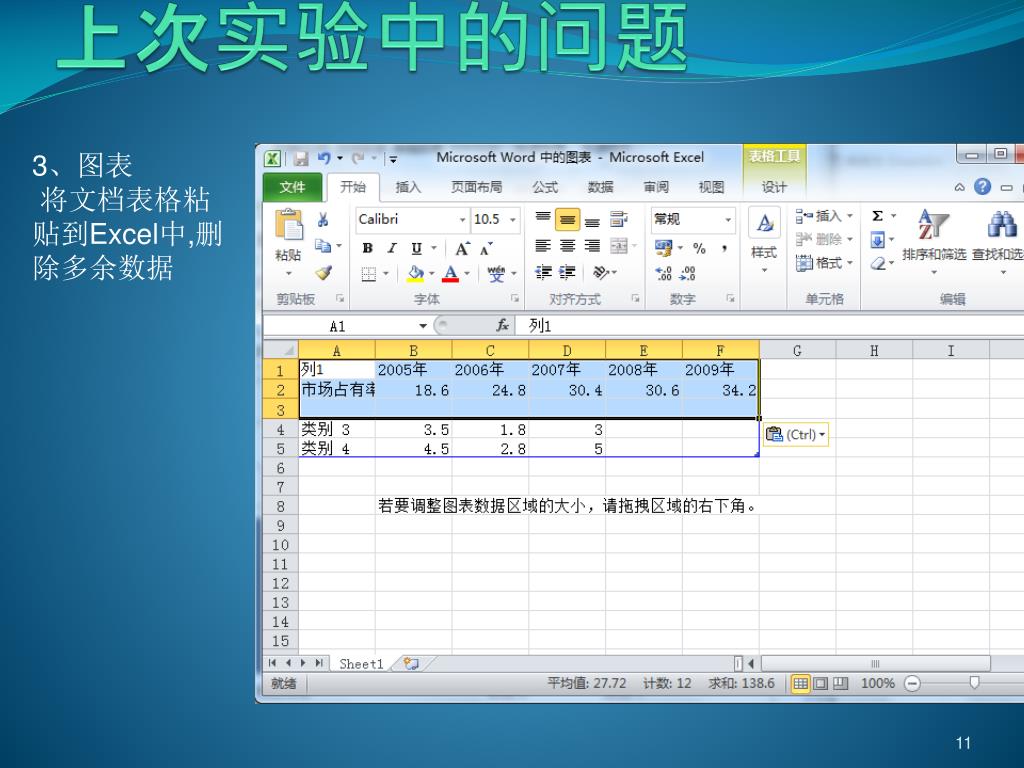Click the Copy icon
Image resolution: width=1024 pixels, height=768 pixels.
(x=323, y=246)
